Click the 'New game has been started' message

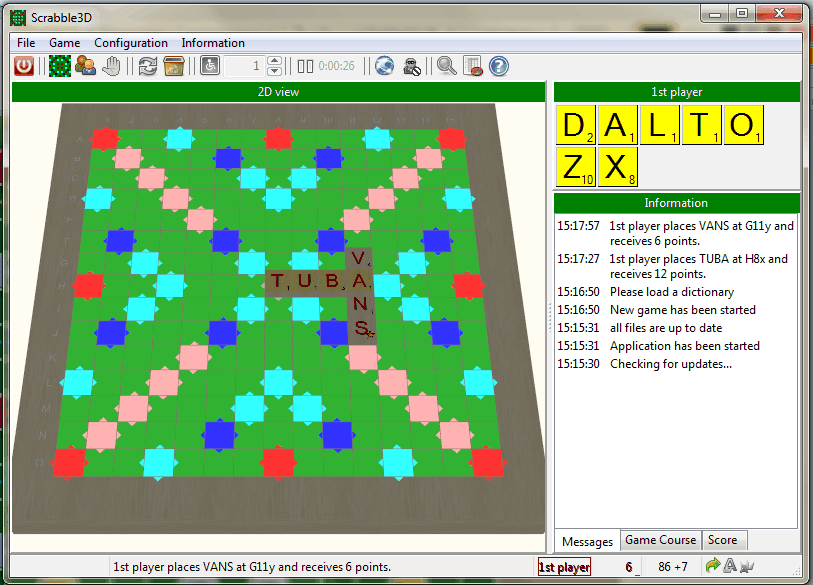click(682, 310)
